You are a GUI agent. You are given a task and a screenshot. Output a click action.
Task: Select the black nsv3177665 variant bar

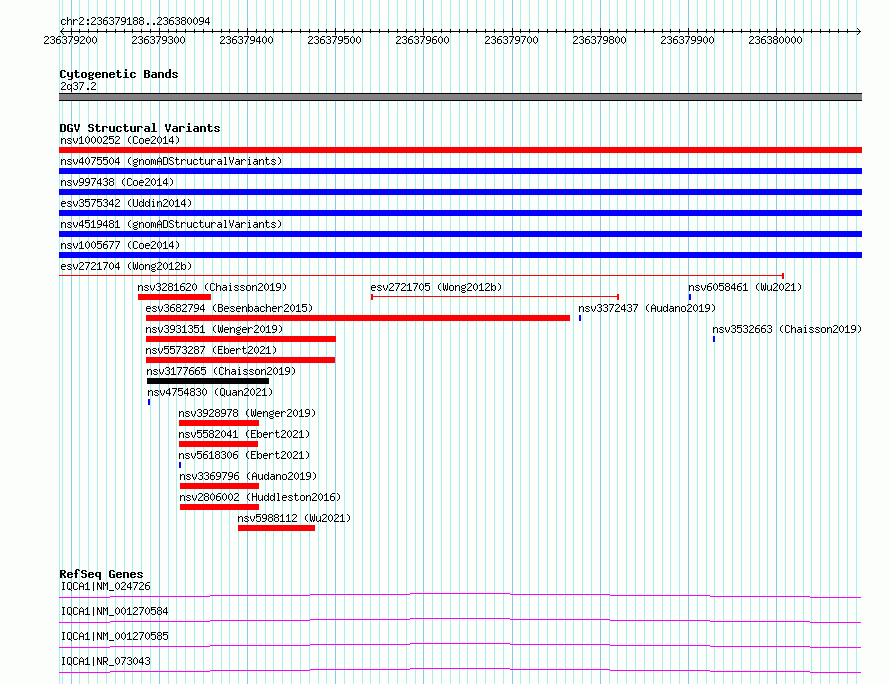click(x=208, y=381)
